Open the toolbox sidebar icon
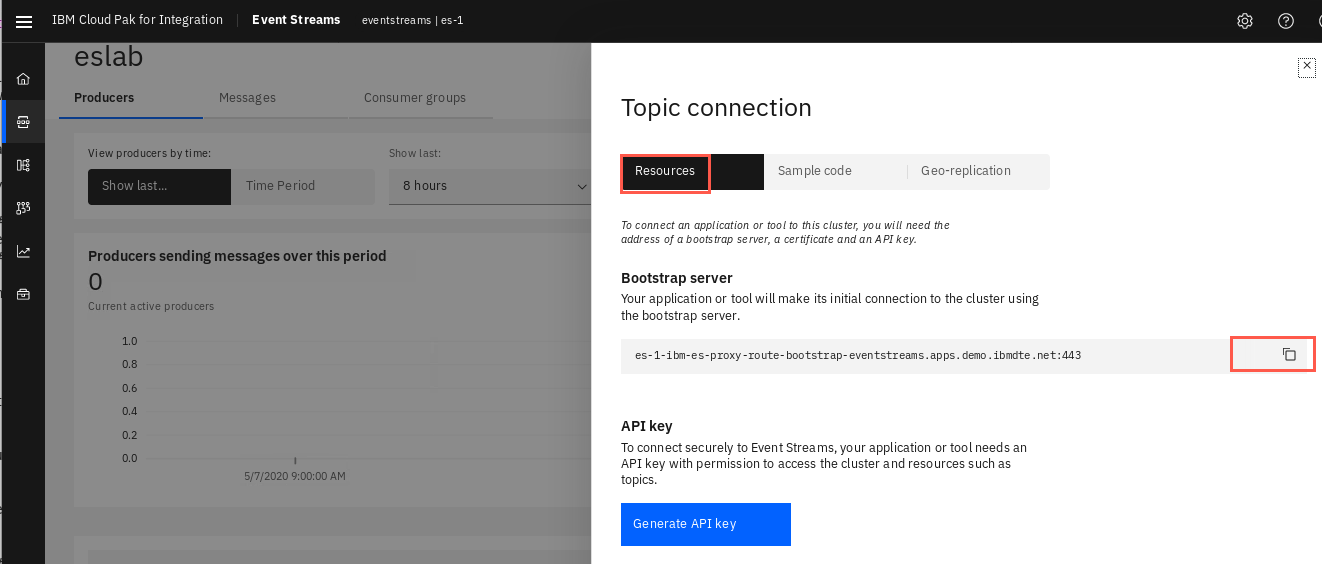 pos(23,294)
